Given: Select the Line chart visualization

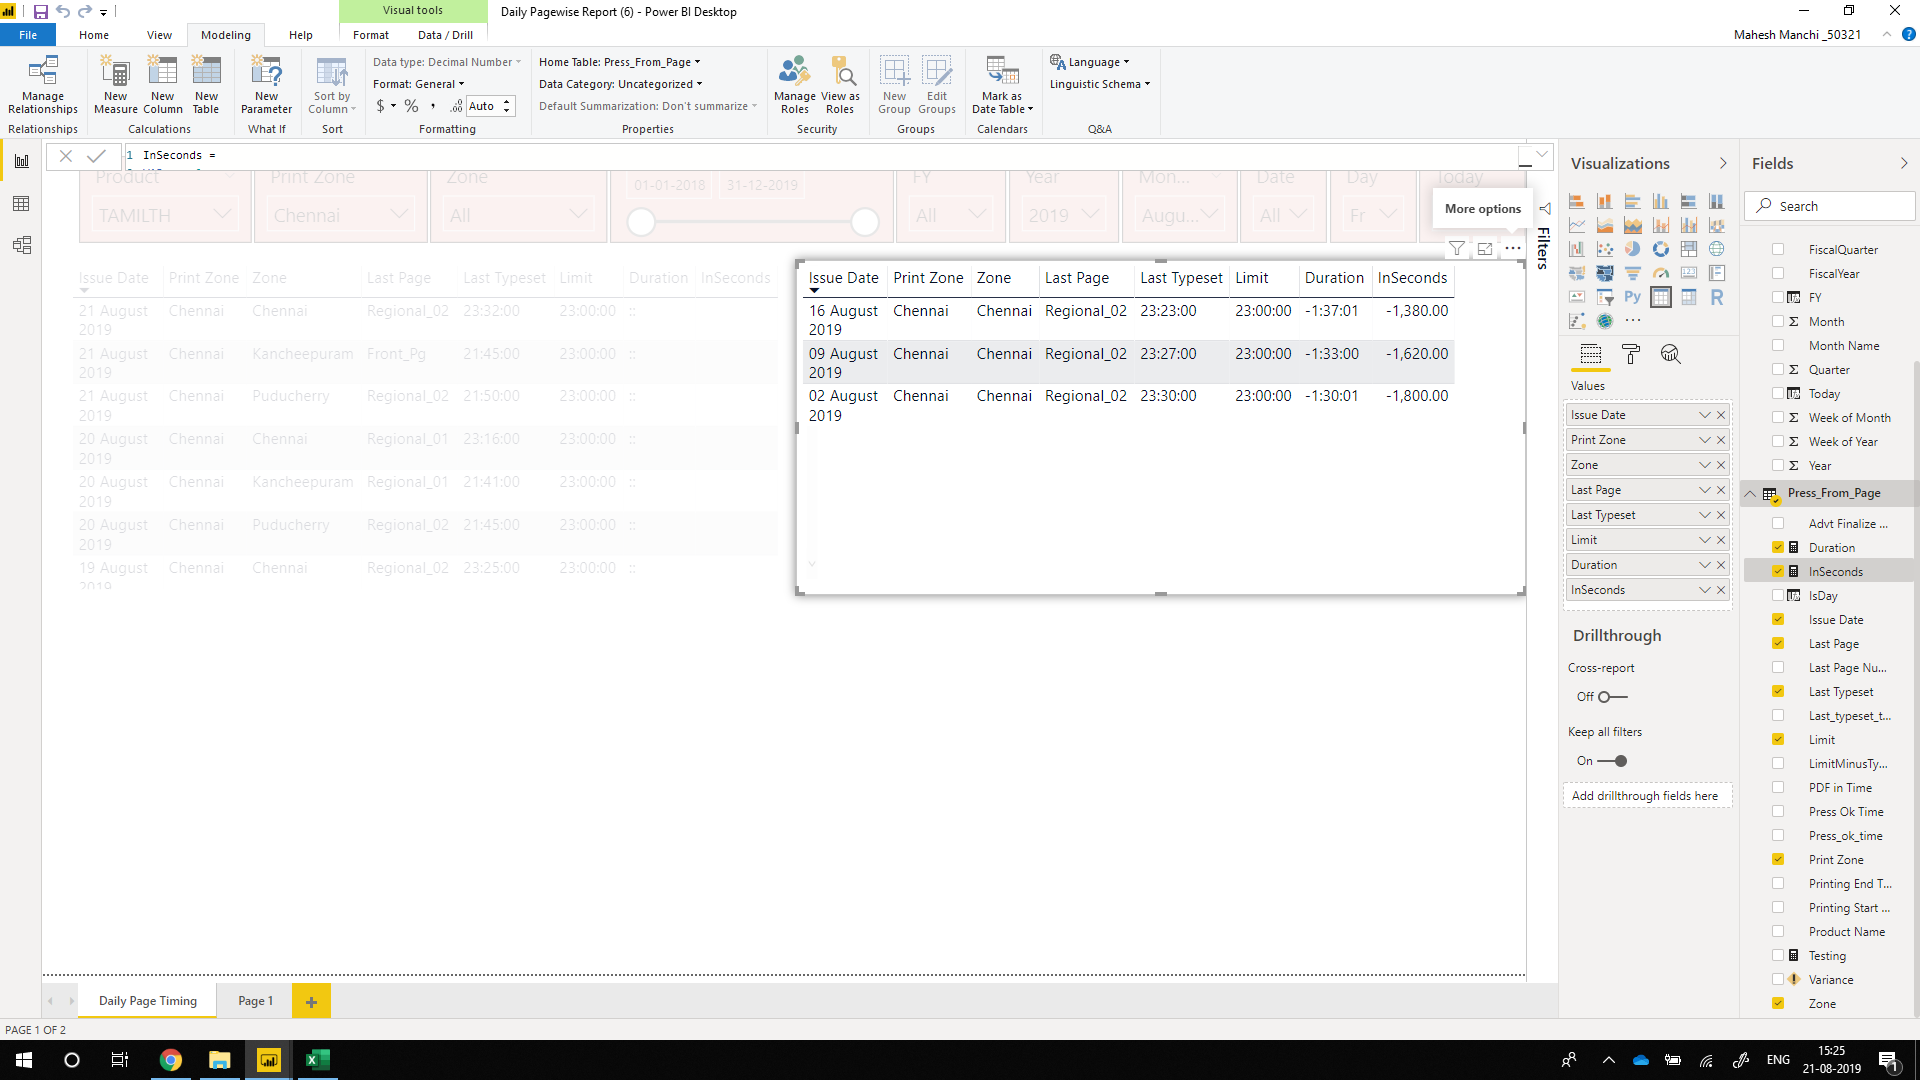Looking at the screenshot, I should coord(1577,225).
